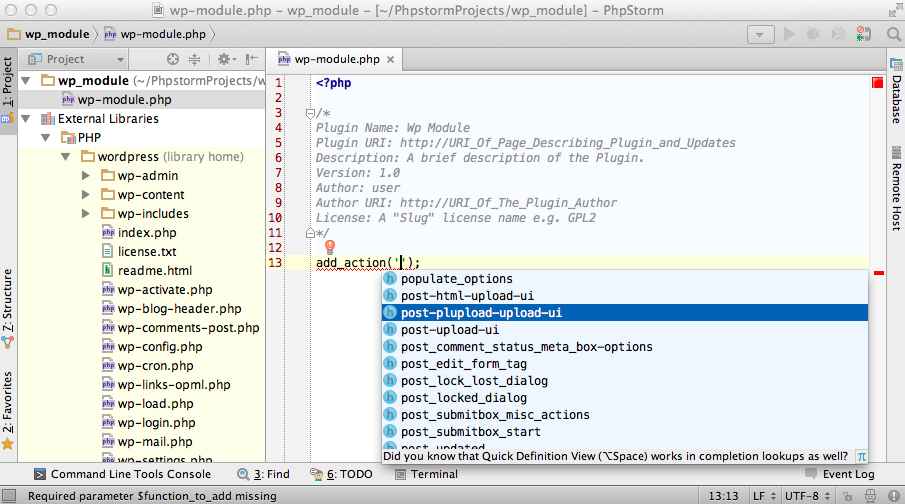Open the 6: TODO tool window
The width and height of the screenshot is (905, 504).
[x=341, y=474]
